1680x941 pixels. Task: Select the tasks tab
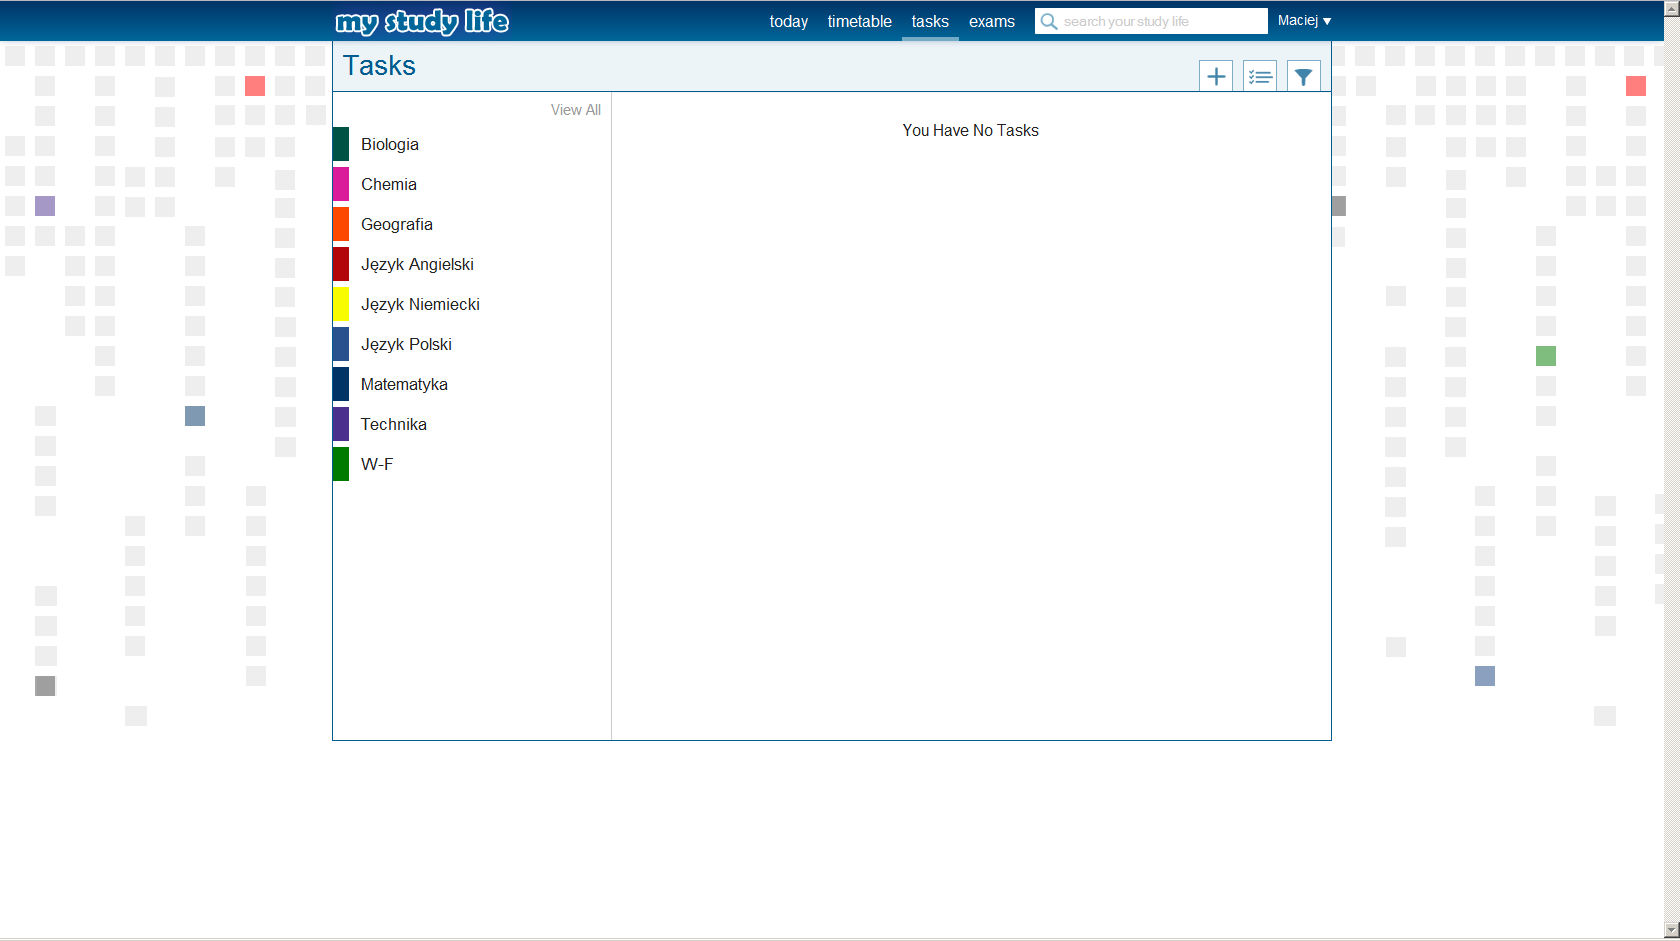point(930,21)
